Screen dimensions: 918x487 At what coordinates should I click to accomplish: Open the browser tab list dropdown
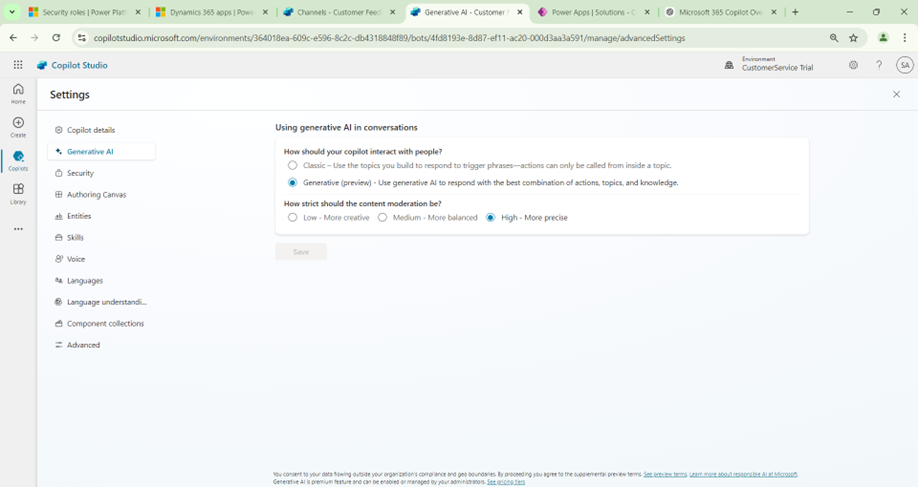pos(12,13)
